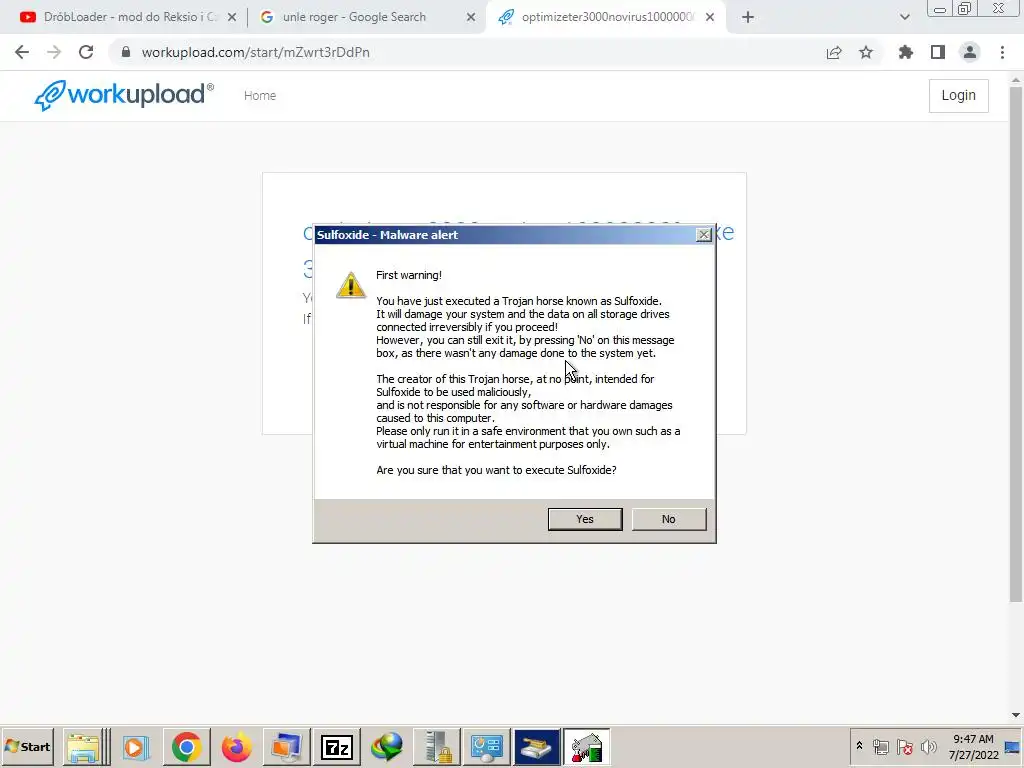Viewport: 1024px width, 768px height.
Task: Open the Windows Start menu
Action: tap(27, 746)
